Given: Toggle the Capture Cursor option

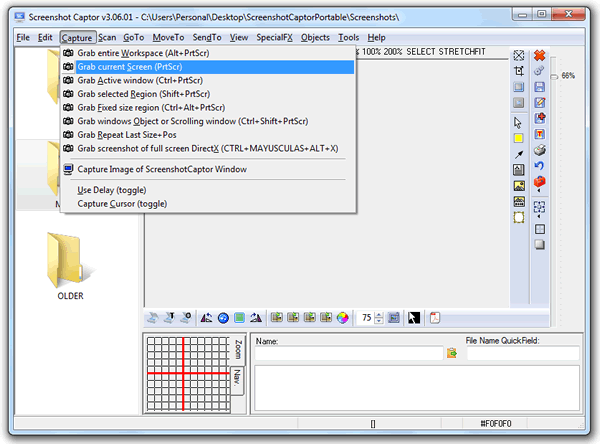Looking at the screenshot, I should tap(122, 204).
